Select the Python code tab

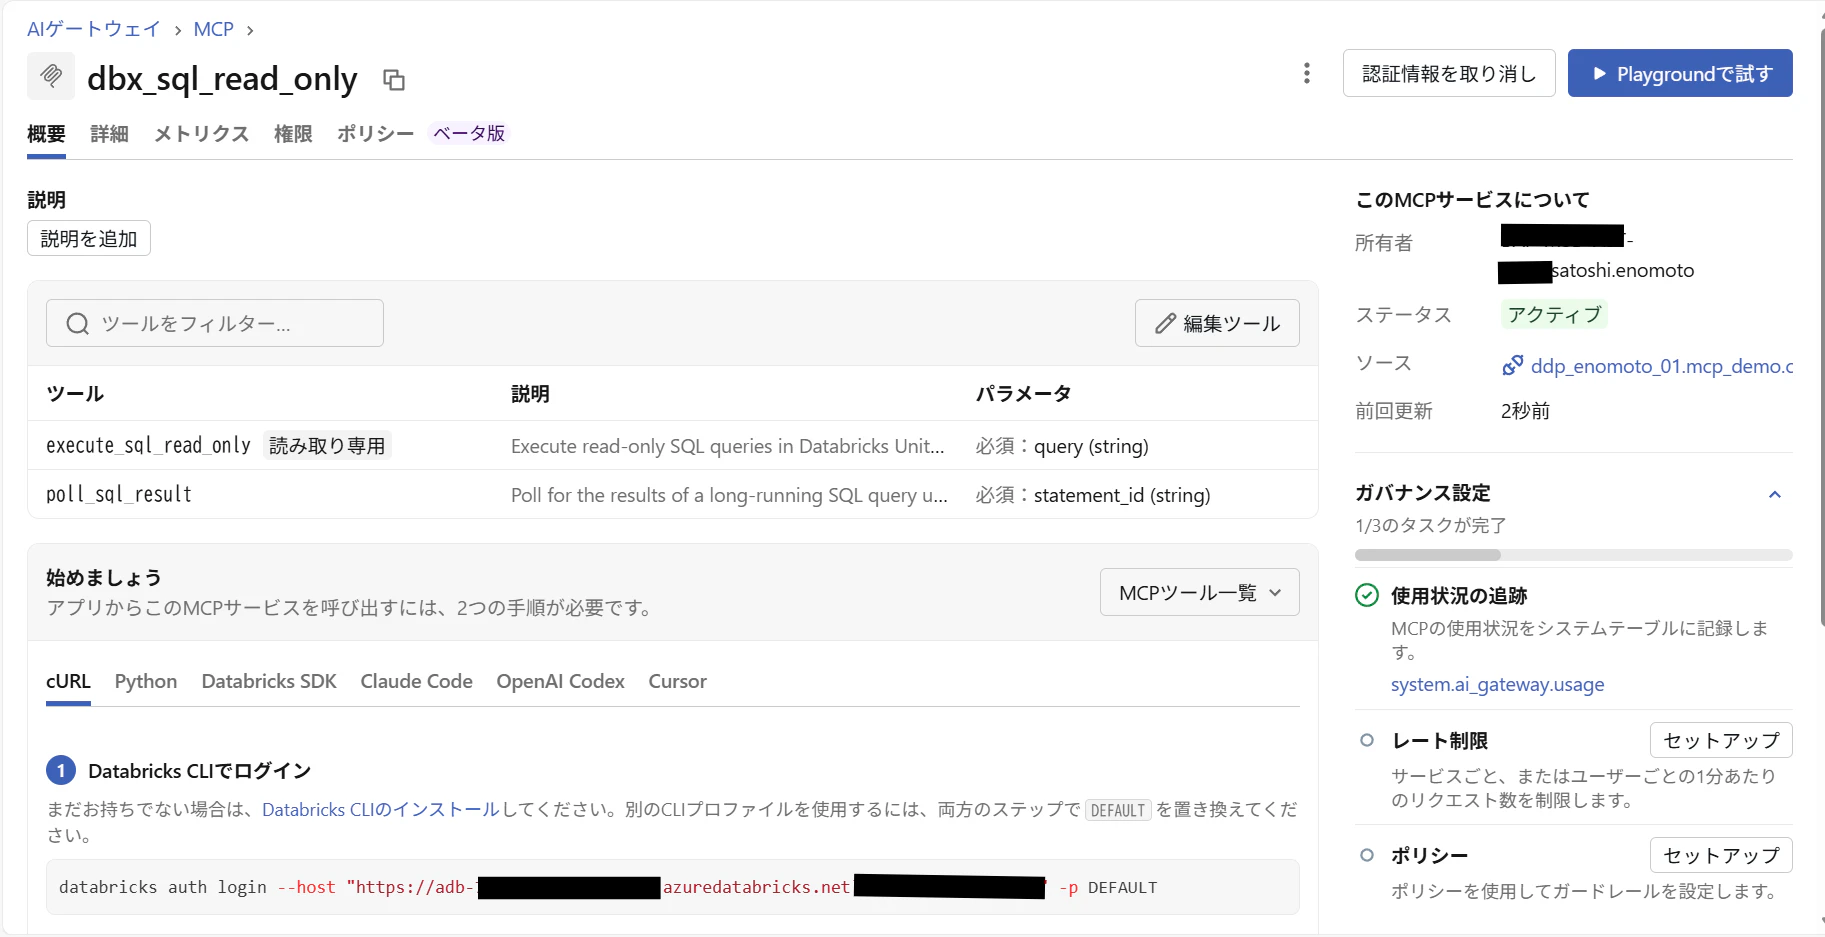146,681
